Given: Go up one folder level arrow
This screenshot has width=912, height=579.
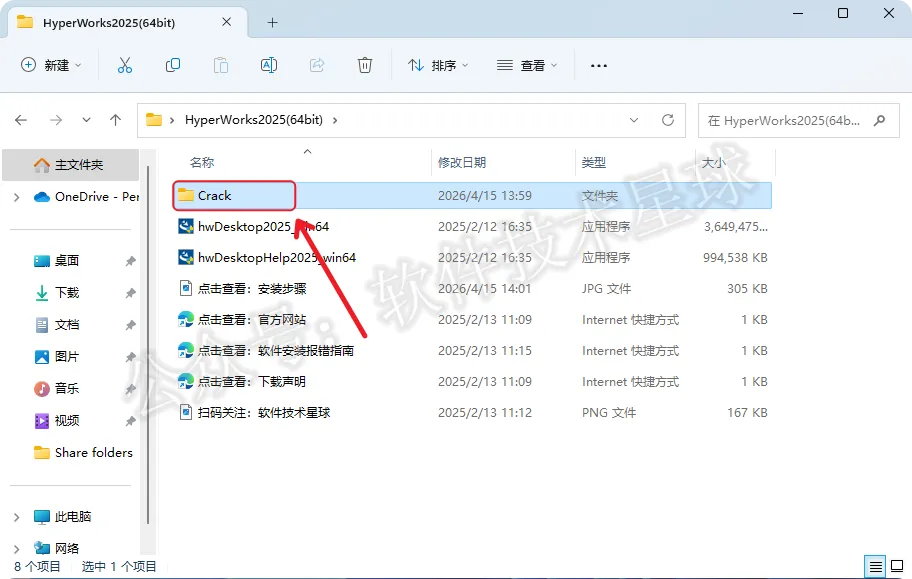Looking at the screenshot, I should (x=116, y=120).
